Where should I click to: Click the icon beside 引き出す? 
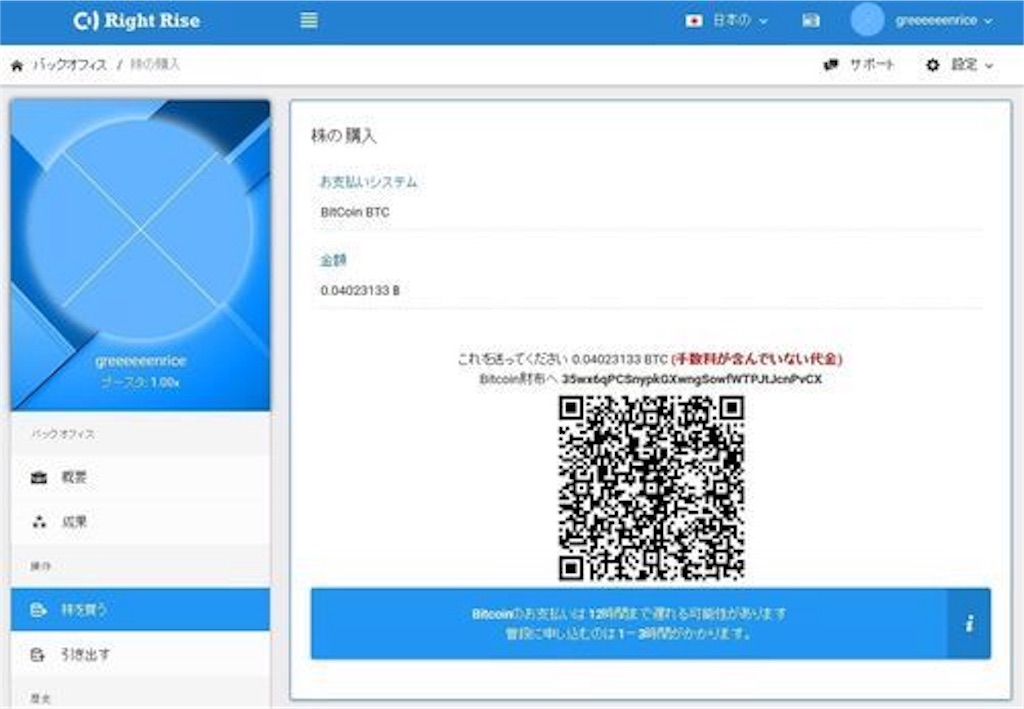(39, 654)
